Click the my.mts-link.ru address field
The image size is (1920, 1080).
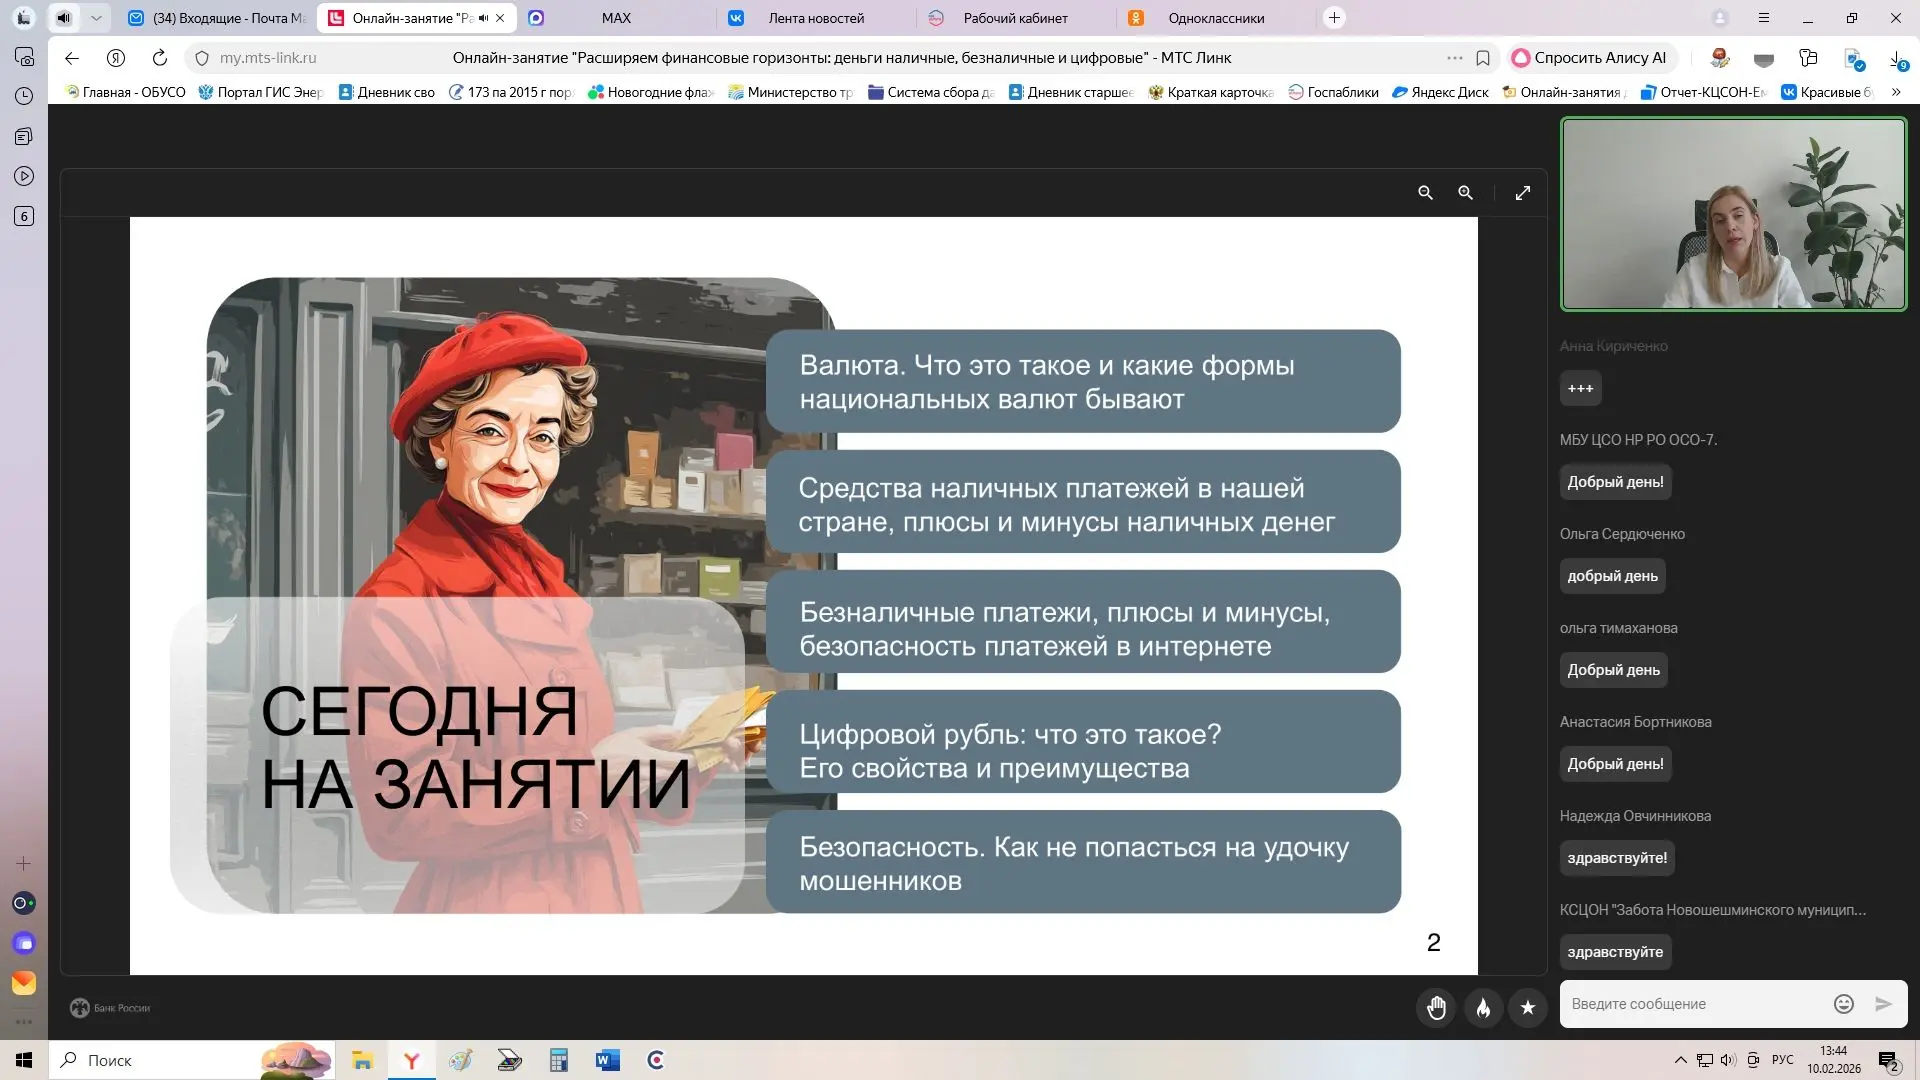[268, 58]
